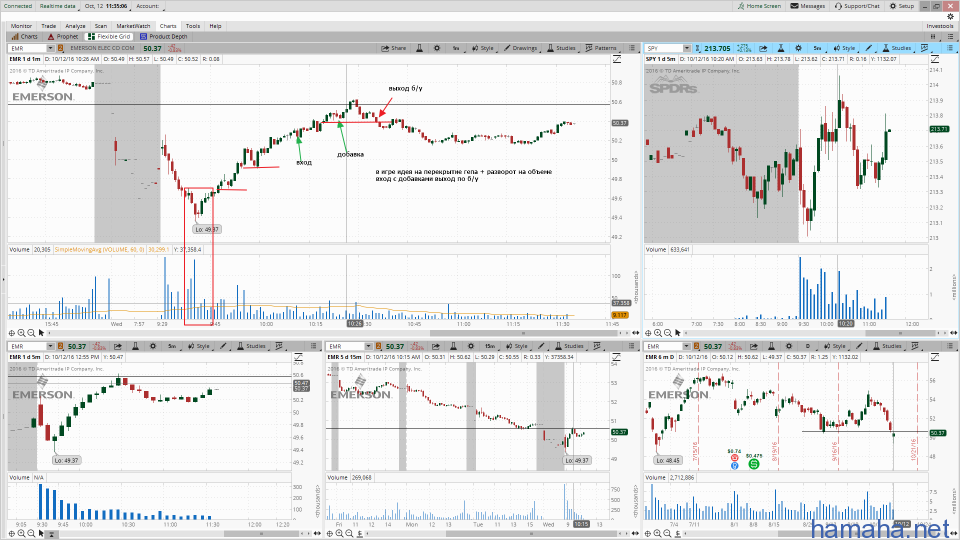960x540 pixels.
Task: Toggle drawing set icon at top-right of SPY chart
Action: coord(935,59)
